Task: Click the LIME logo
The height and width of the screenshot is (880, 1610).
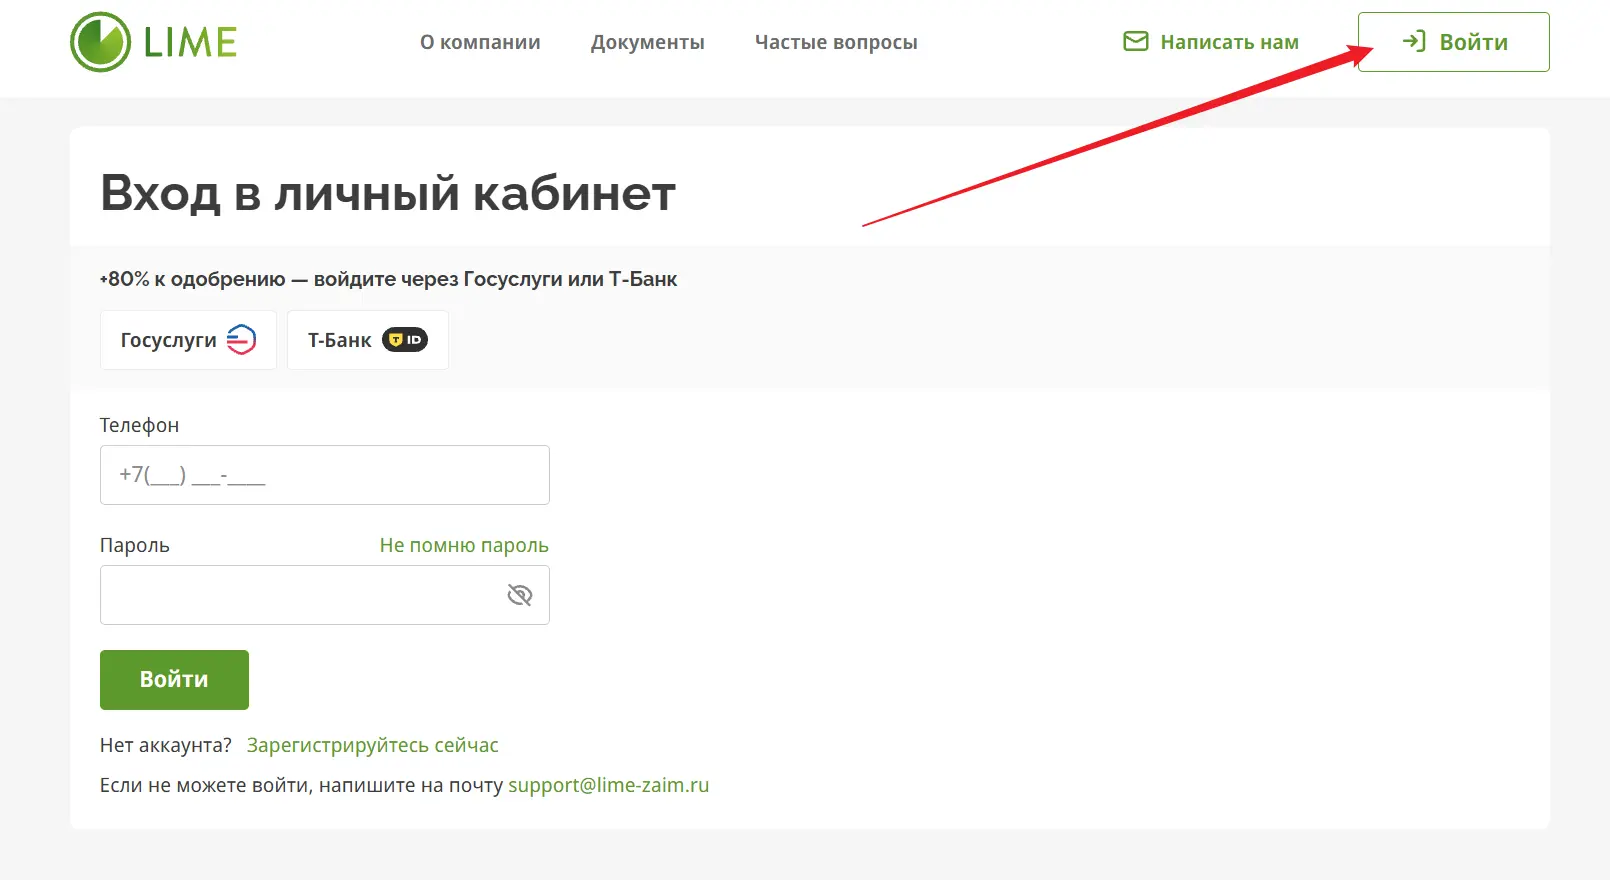Action: point(153,42)
